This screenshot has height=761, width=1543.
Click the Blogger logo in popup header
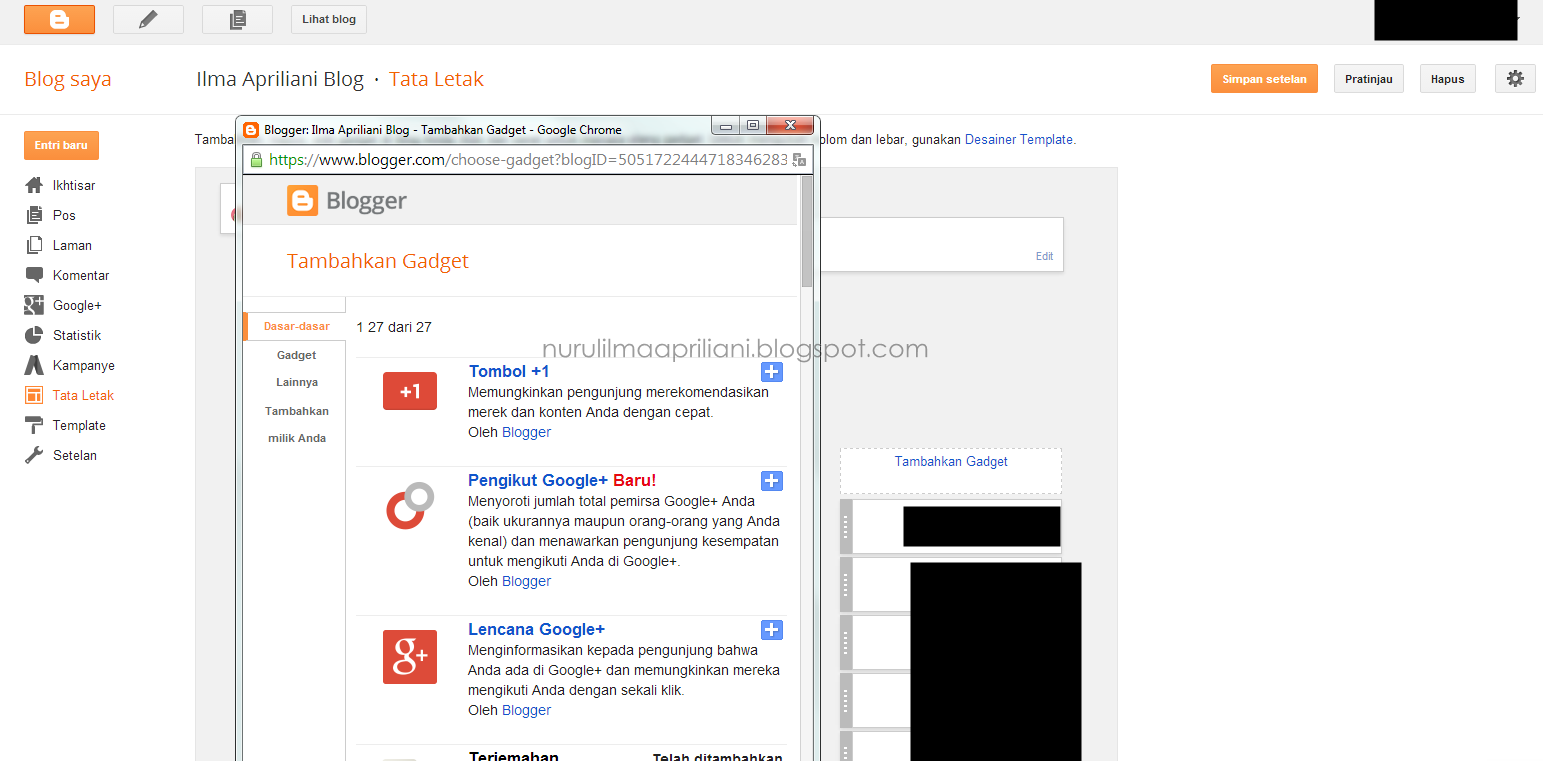point(347,201)
